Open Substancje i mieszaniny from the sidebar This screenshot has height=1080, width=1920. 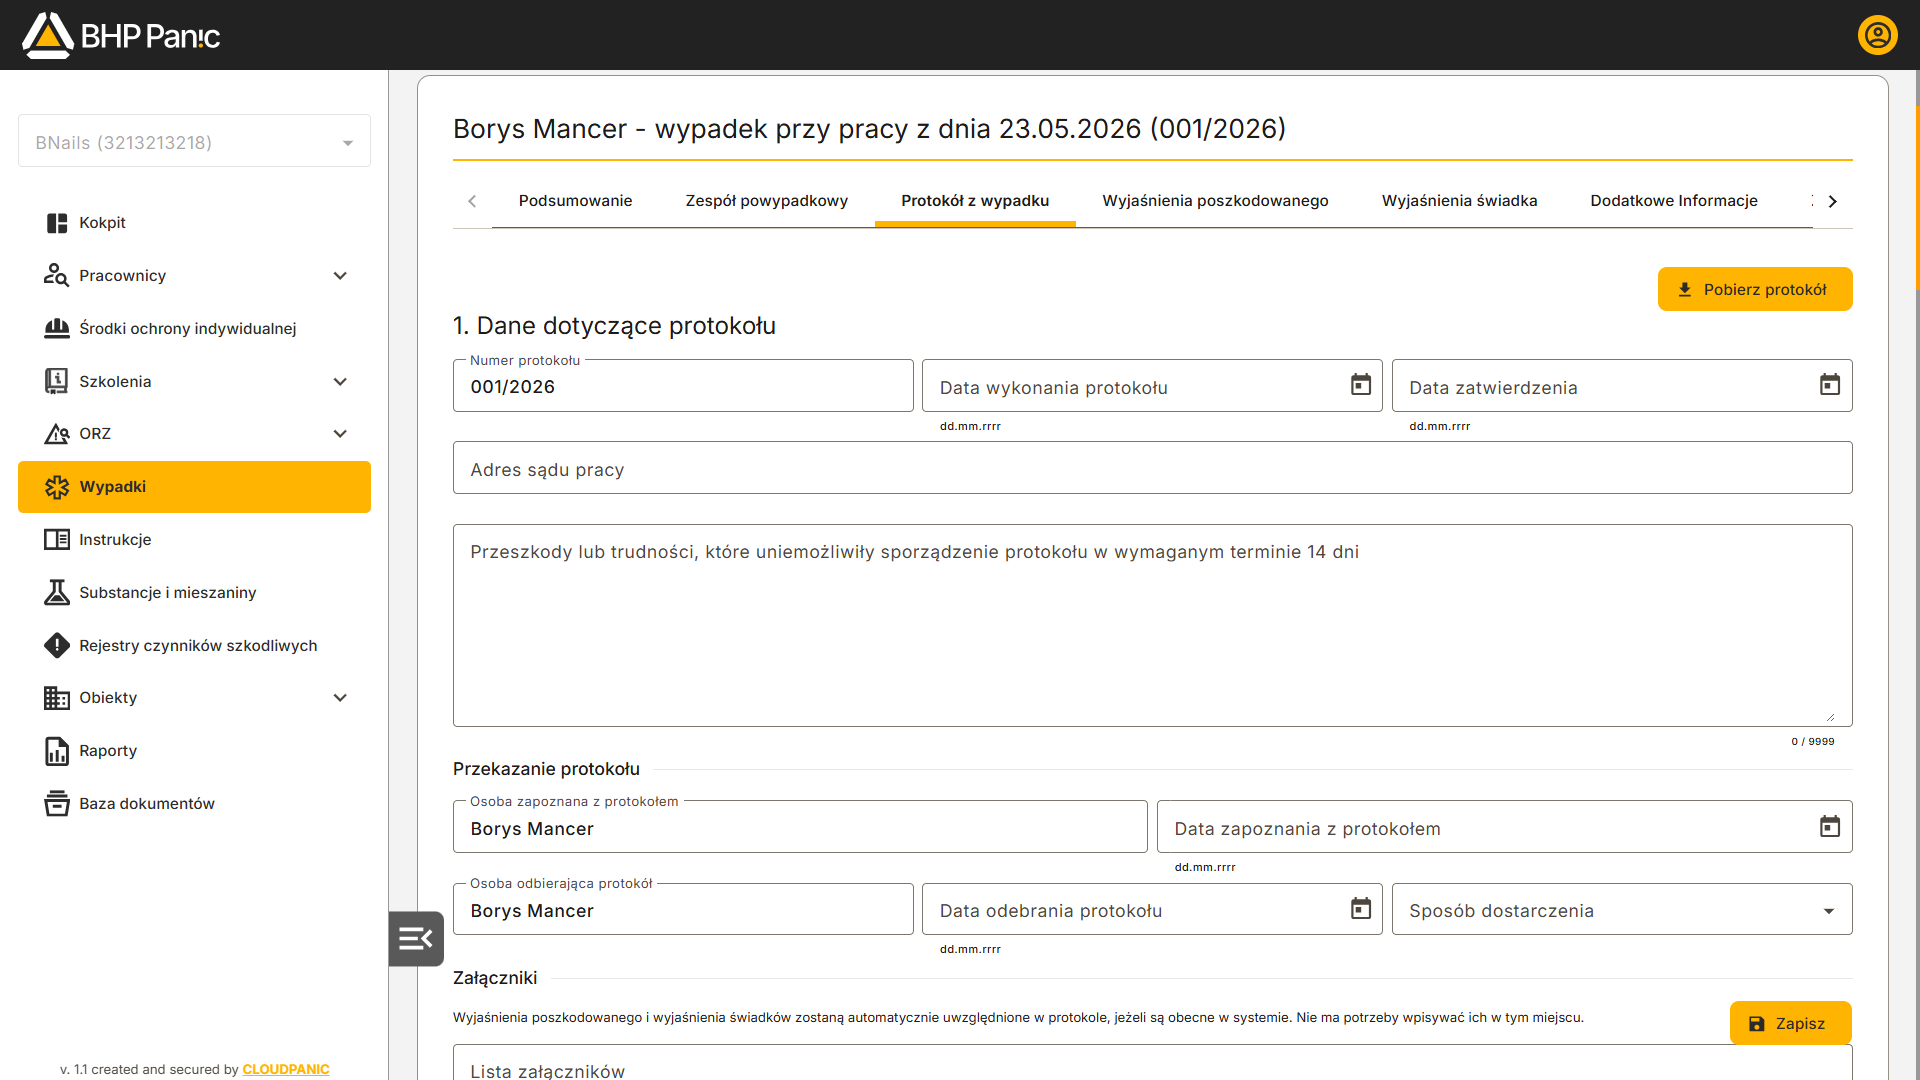click(194, 592)
